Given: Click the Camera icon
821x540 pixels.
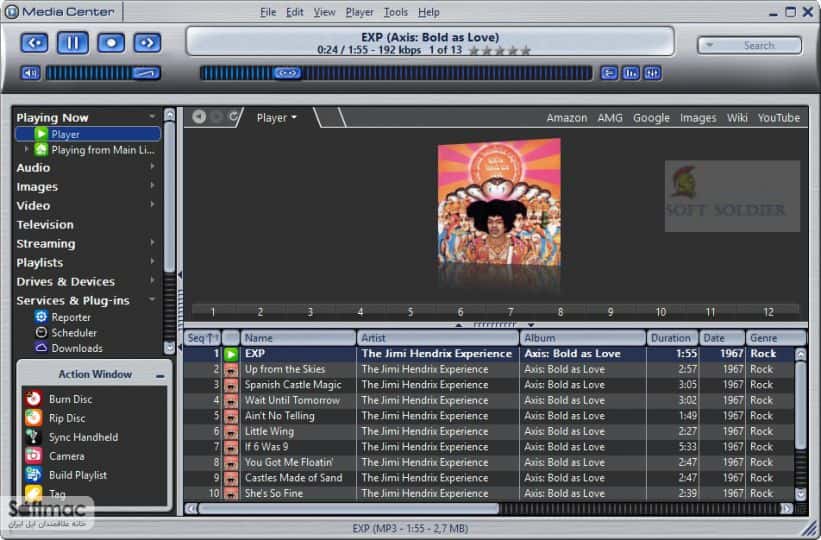Looking at the screenshot, I should click(x=34, y=456).
